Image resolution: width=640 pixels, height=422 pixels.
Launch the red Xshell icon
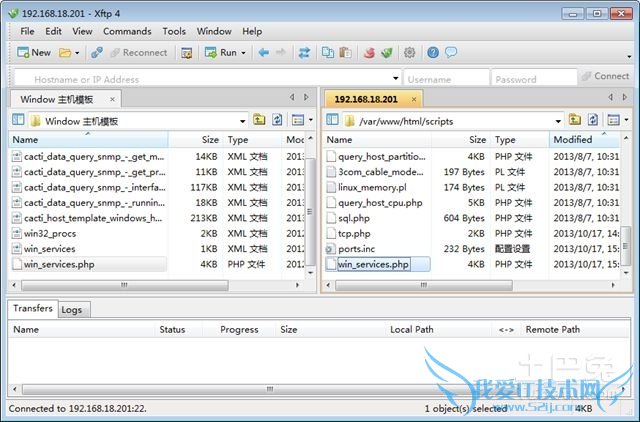coord(369,53)
